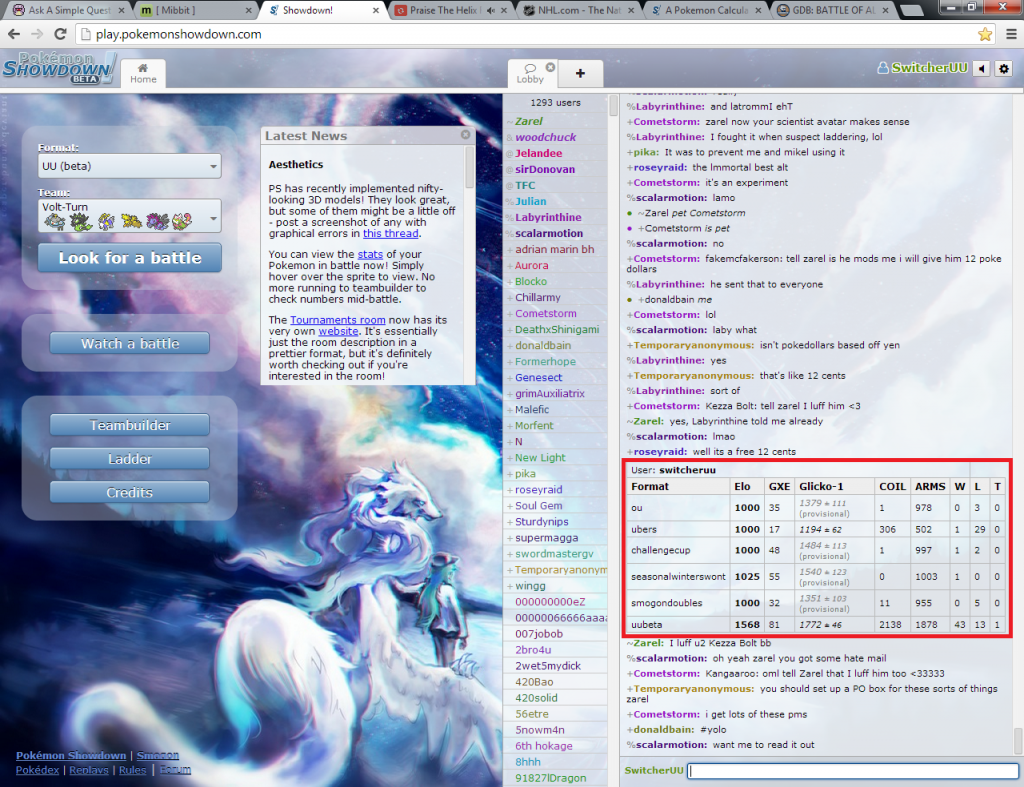Open options with the gear icon

tap(1004, 68)
